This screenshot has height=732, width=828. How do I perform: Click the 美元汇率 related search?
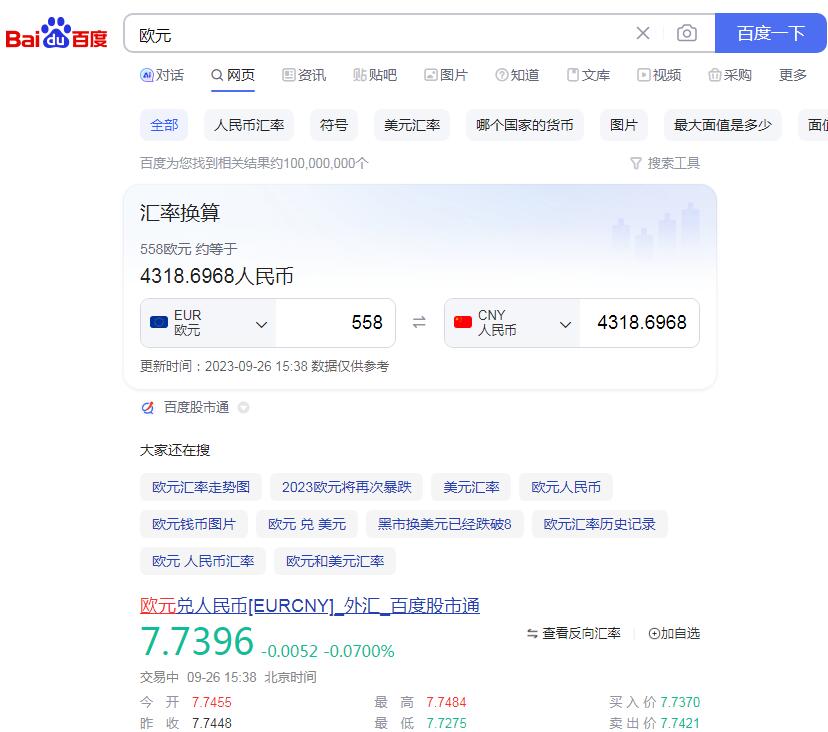coord(471,487)
